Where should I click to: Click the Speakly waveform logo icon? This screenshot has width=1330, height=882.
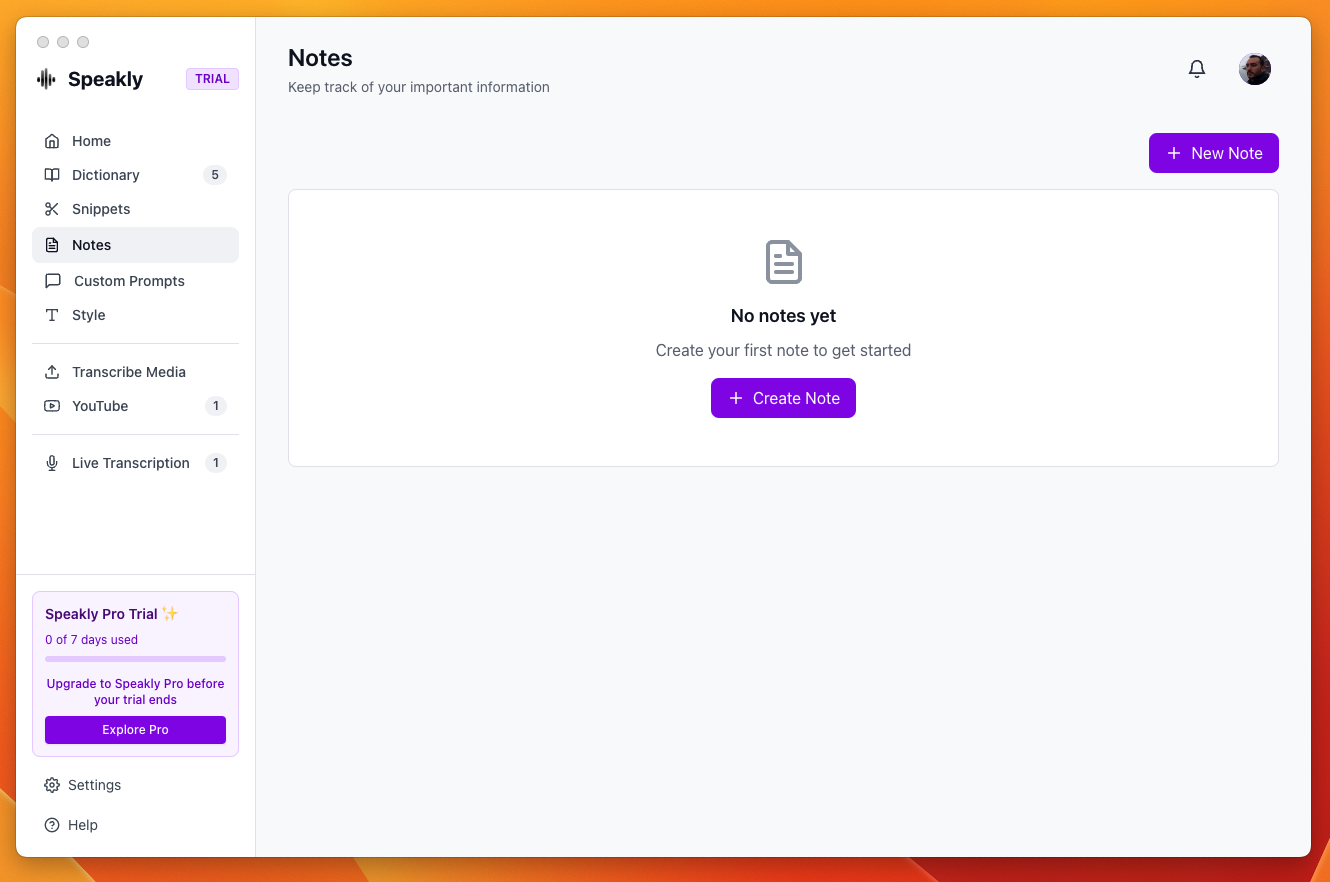(46, 79)
